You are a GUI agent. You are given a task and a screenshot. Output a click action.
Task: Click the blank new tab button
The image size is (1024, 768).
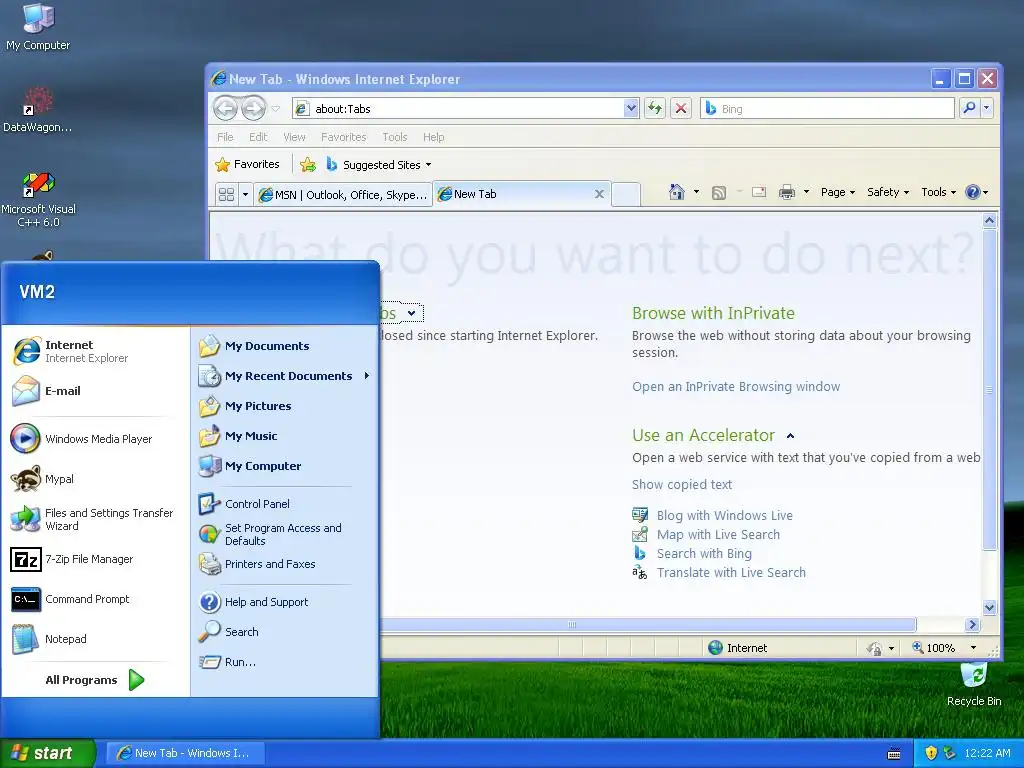pyautogui.click(x=626, y=195)
